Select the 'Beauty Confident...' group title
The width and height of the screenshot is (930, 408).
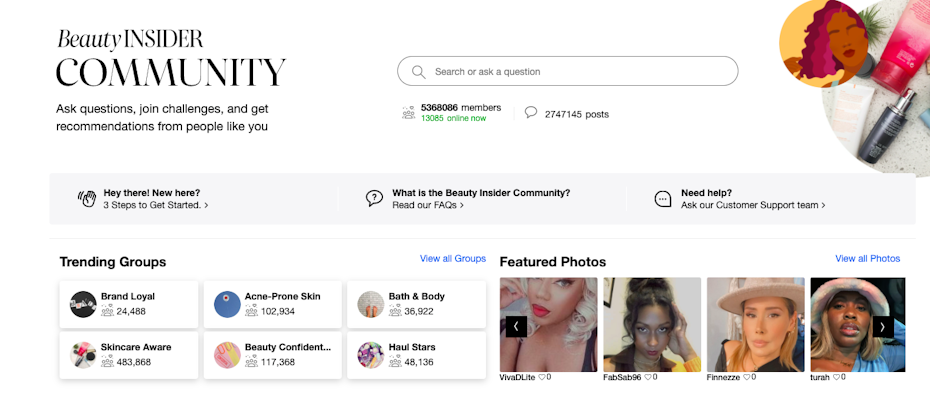click(x=288, y=348)
